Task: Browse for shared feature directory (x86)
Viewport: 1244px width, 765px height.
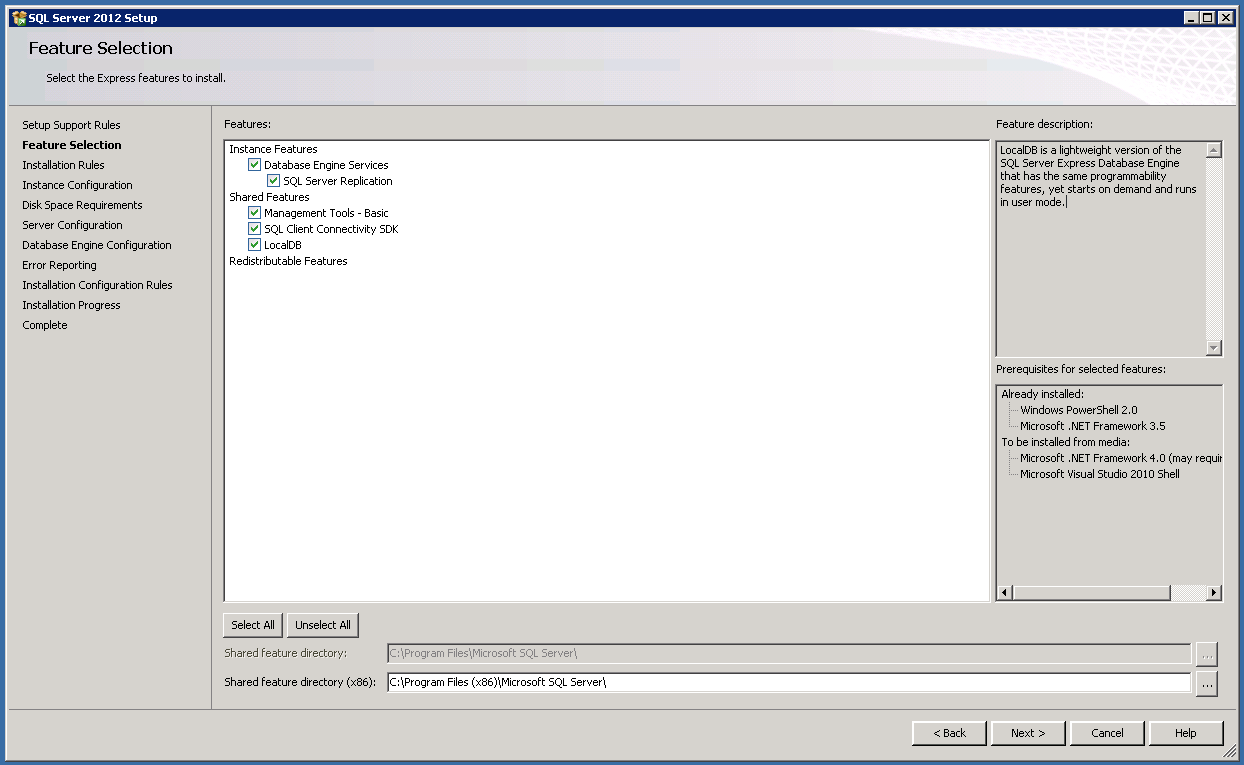Action: point(1207,683)
